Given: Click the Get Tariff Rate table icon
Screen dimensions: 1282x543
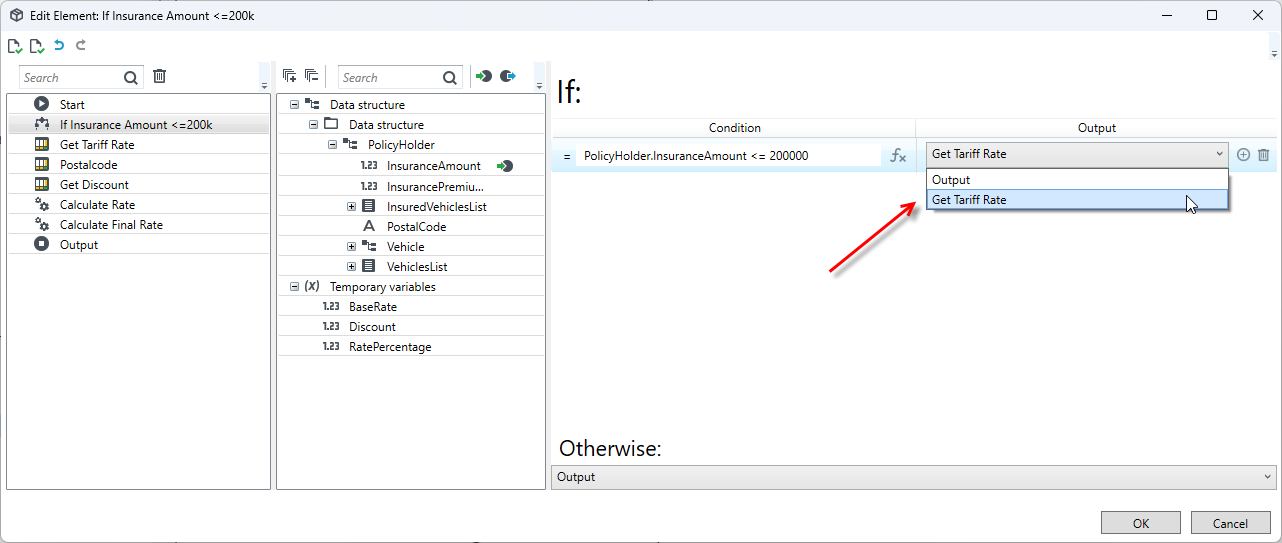Looking at the screenshot, I should (41, 144).
